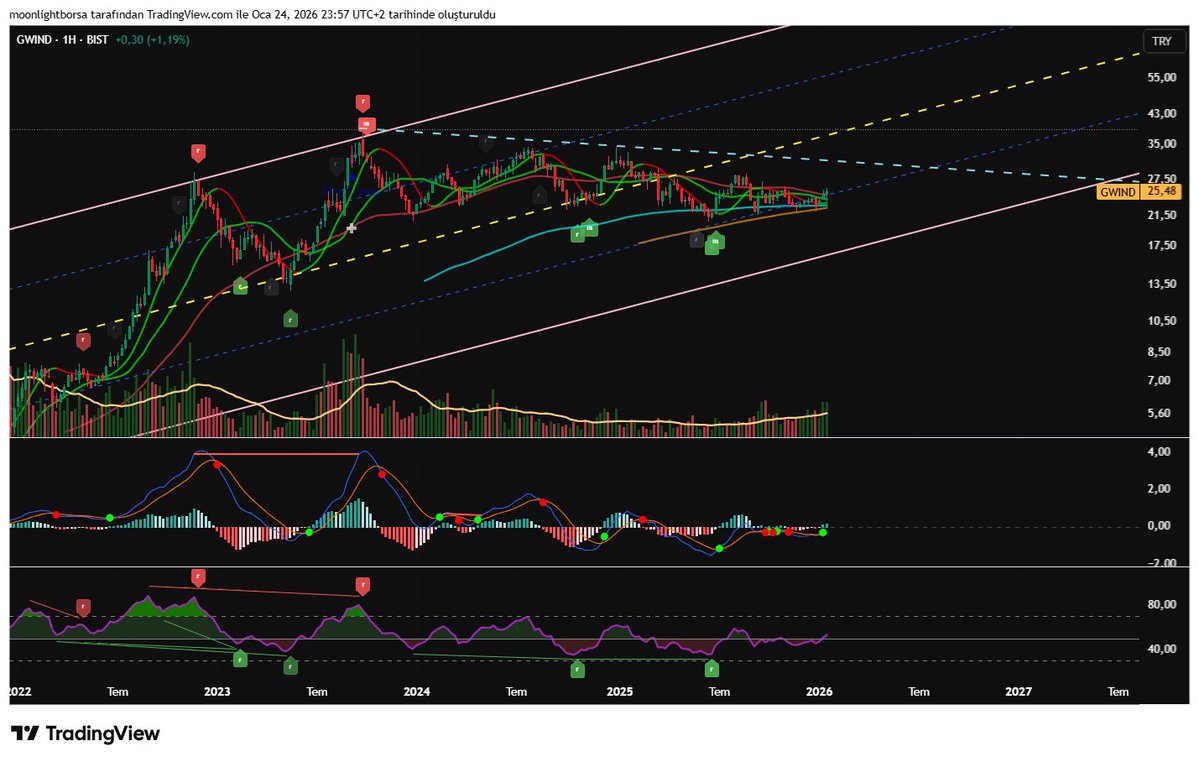
Task: Click the white plus marker on mid-2023 price rally
Action: tap(352, 228)
